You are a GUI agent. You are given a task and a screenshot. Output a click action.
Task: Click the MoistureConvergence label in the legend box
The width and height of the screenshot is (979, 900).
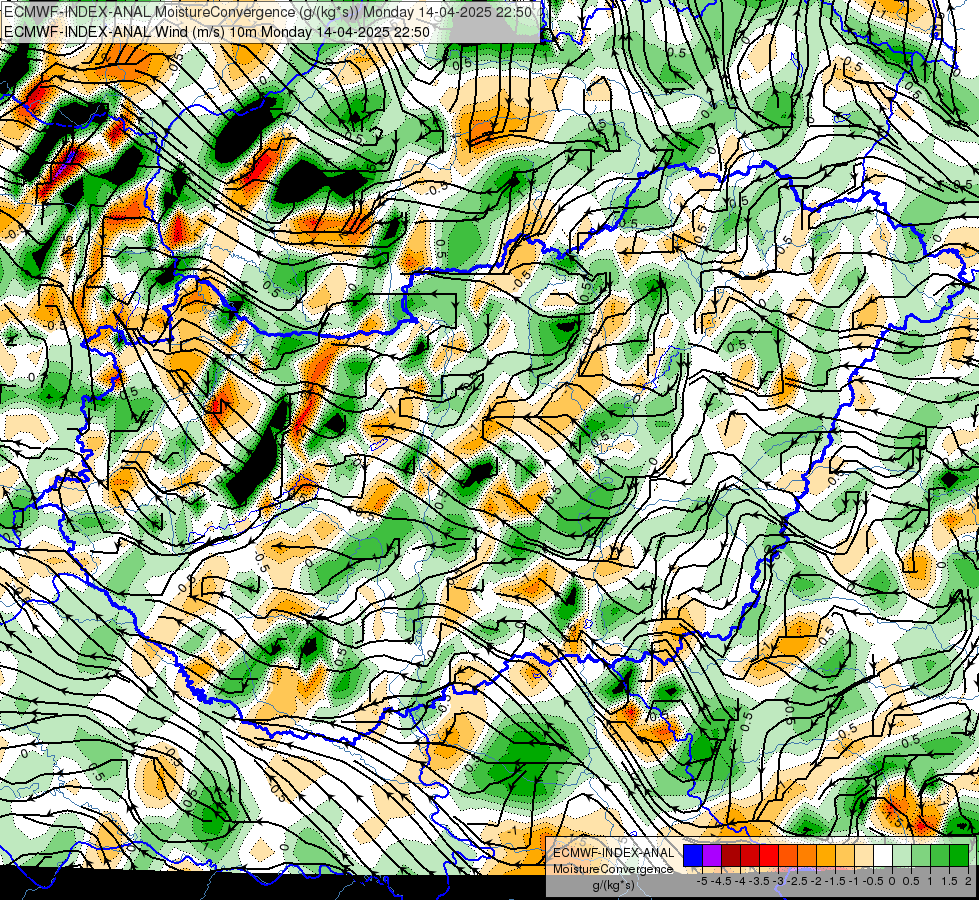tap(614, 869)
